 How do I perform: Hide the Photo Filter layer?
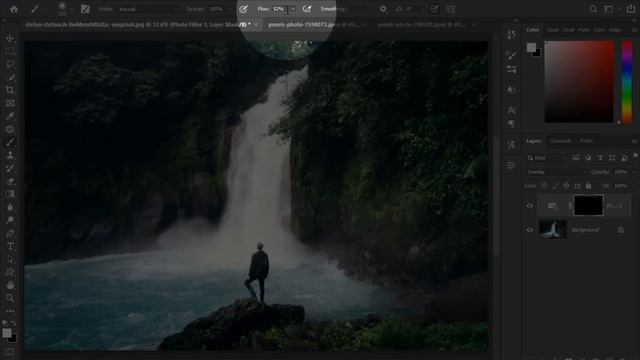click(529, 206)
